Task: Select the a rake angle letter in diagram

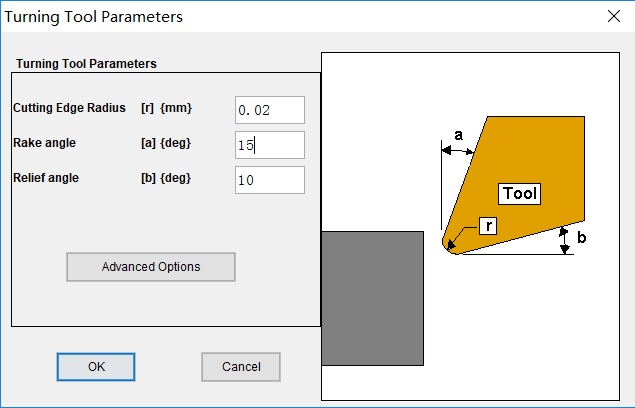Action: point(458,133)
